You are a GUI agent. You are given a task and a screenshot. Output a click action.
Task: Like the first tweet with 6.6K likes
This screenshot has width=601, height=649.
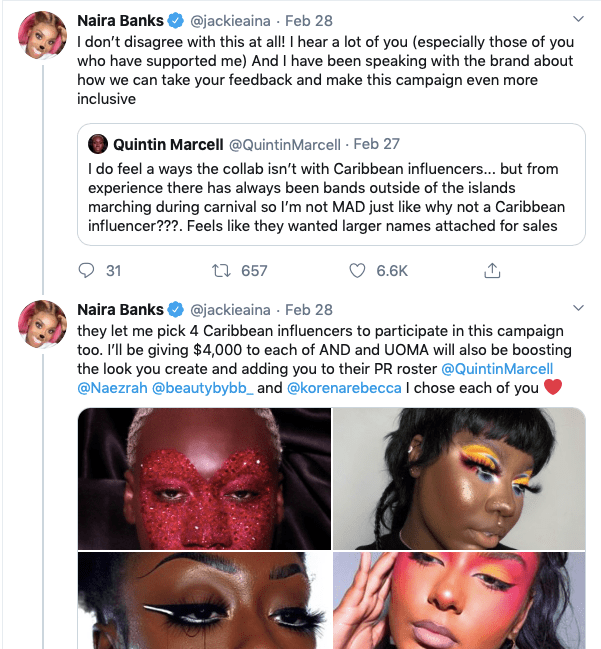357,271
